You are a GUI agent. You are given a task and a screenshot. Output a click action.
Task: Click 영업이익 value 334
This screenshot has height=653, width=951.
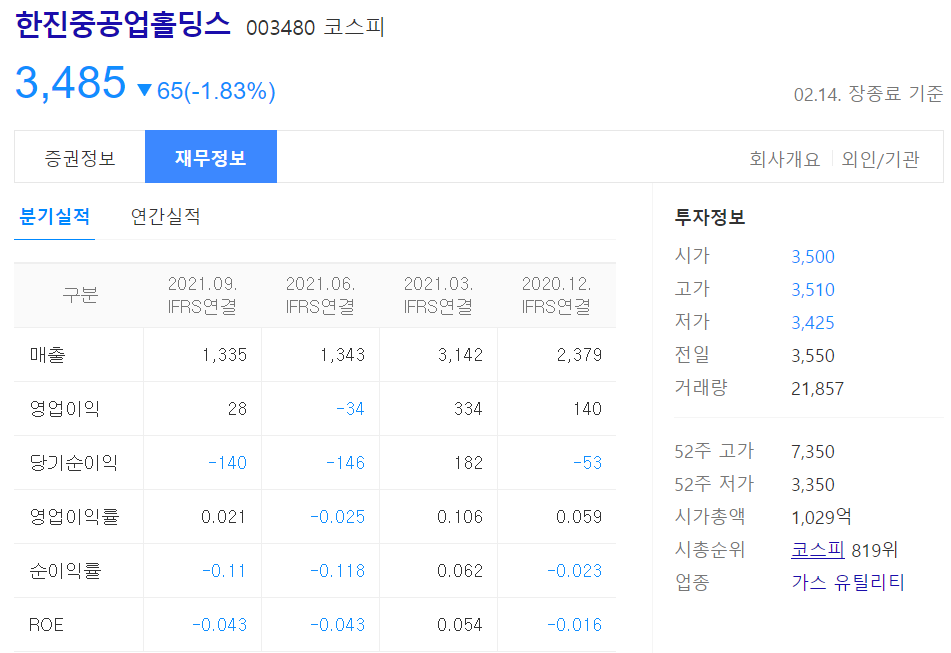click(x=468, y=409)
